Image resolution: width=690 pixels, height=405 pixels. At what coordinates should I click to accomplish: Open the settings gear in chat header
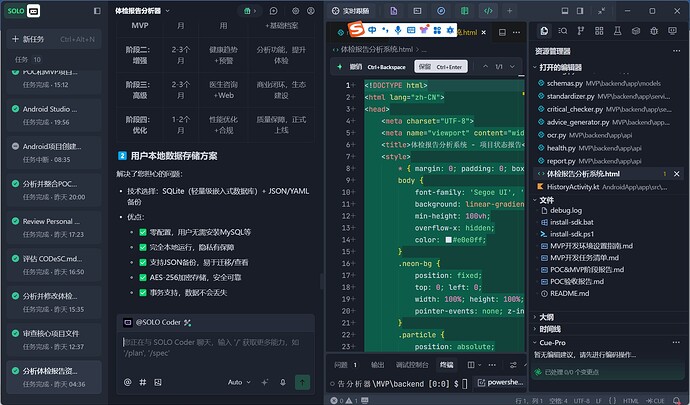(296, 11)
